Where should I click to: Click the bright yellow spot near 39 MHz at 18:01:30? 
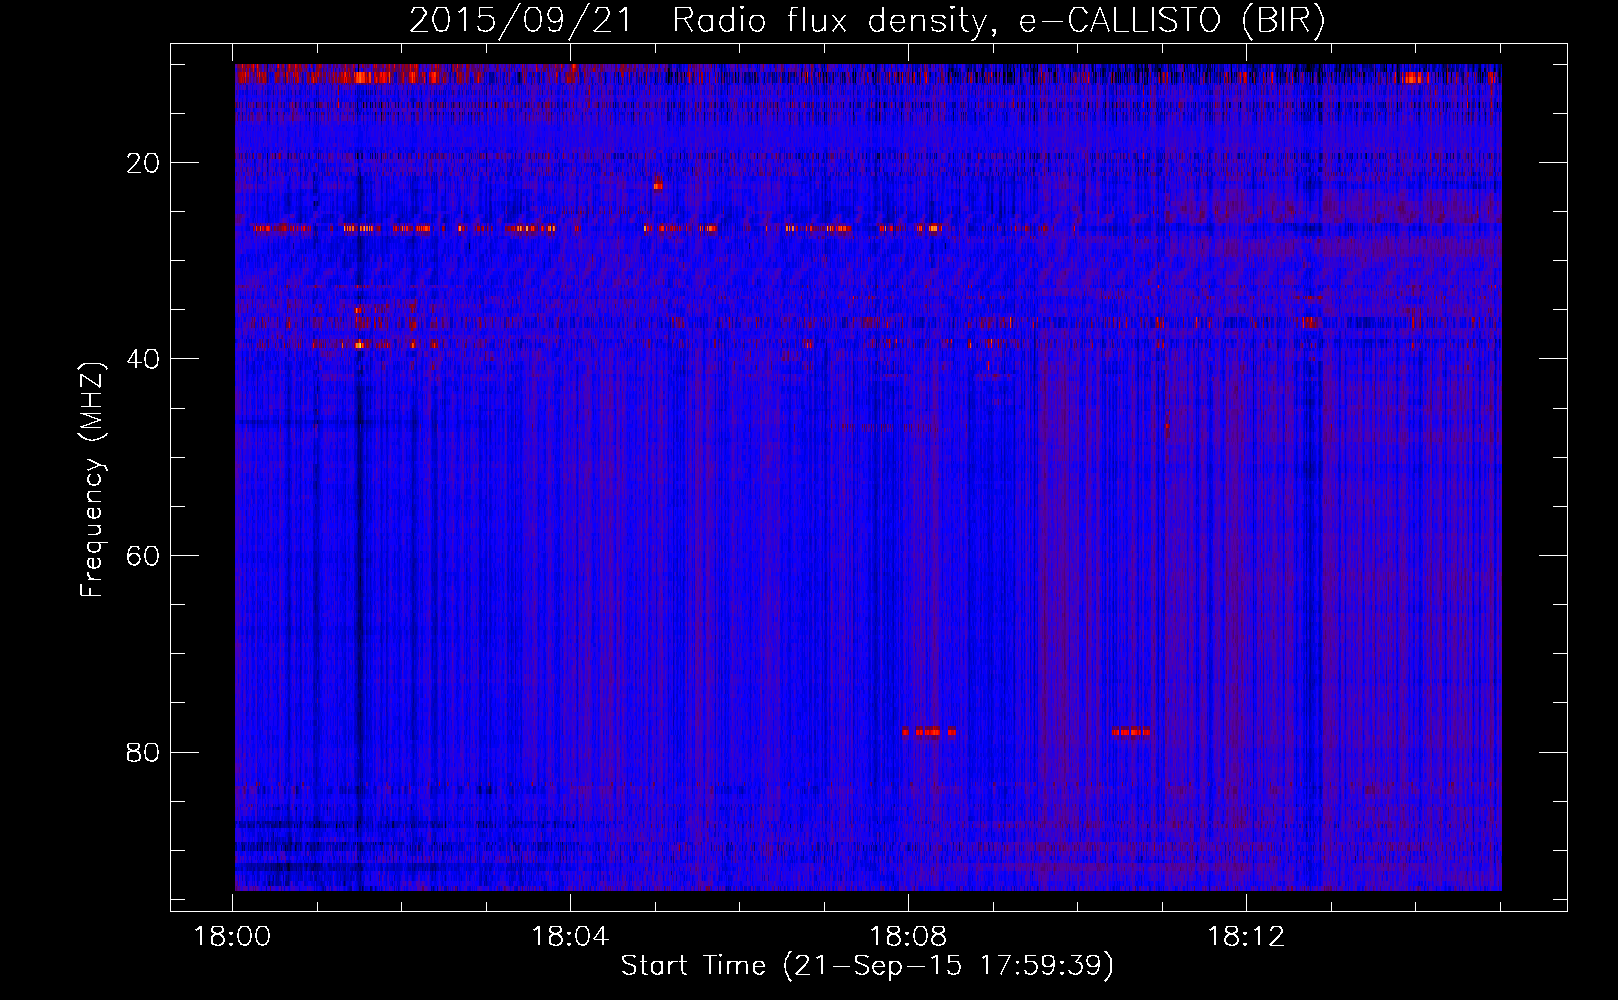[x=359, y=345]
